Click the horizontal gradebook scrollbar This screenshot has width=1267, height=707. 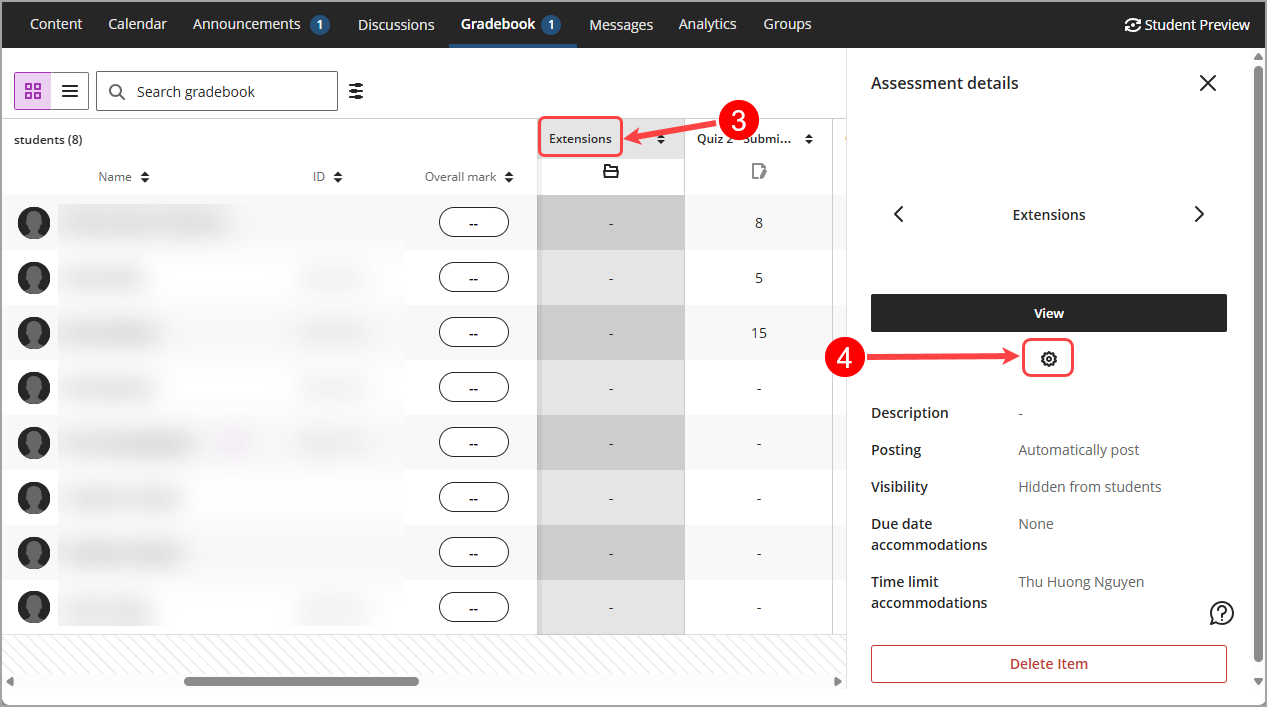click(301, 682)
